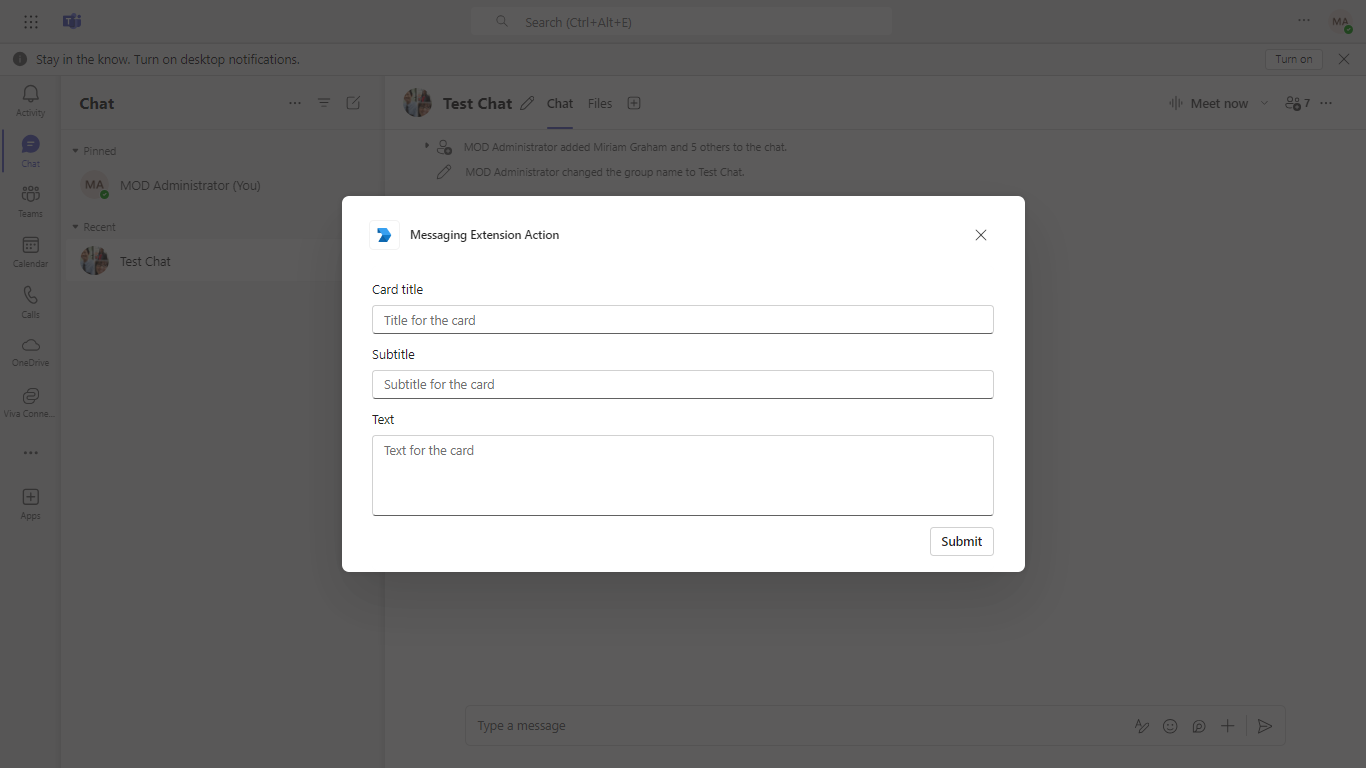Focus the Text for the card textarea
This screenshot has height=768, width=1366.
pyautogui.click(x=683, y=475)
